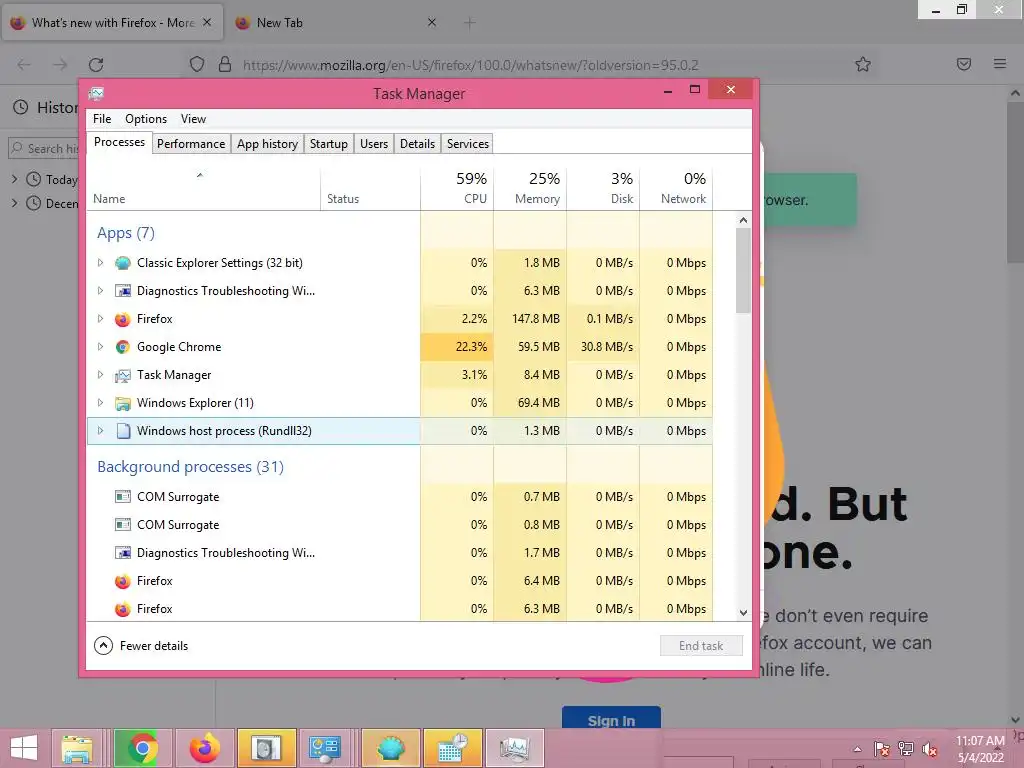Open Google Chrome from the taskbar
The image size is (1024, 768).
tap(143, 748)
